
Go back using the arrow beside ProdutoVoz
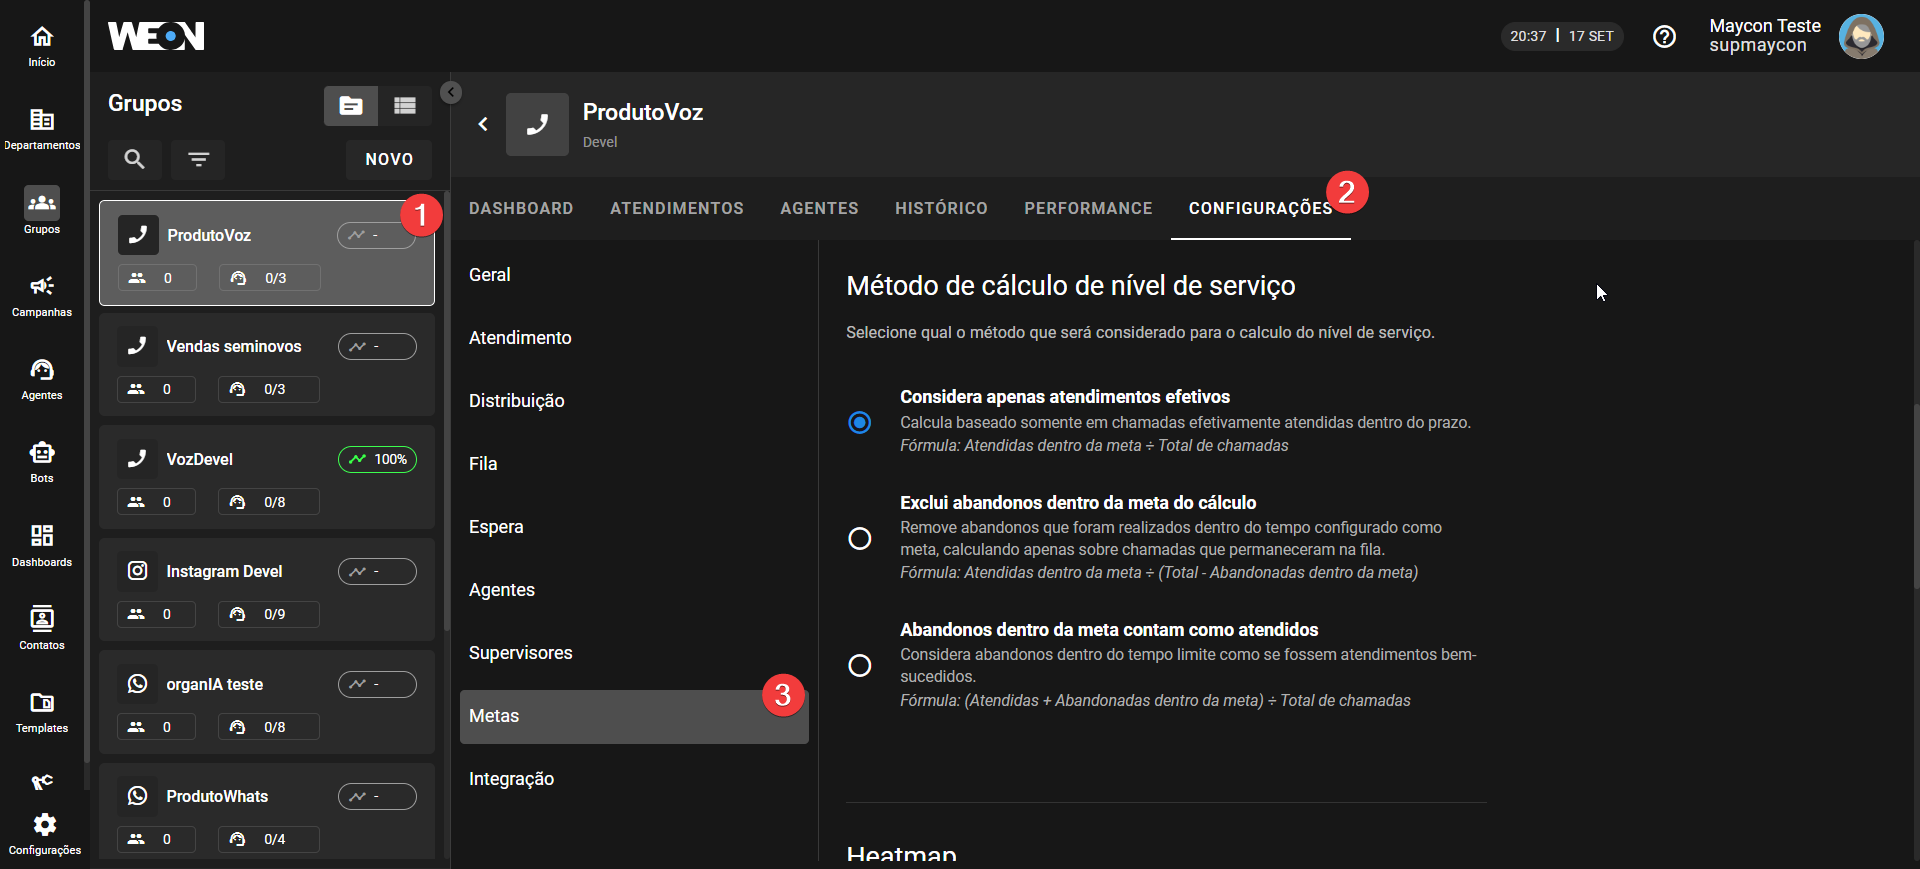pyautogui.click(x=483, y=124)
